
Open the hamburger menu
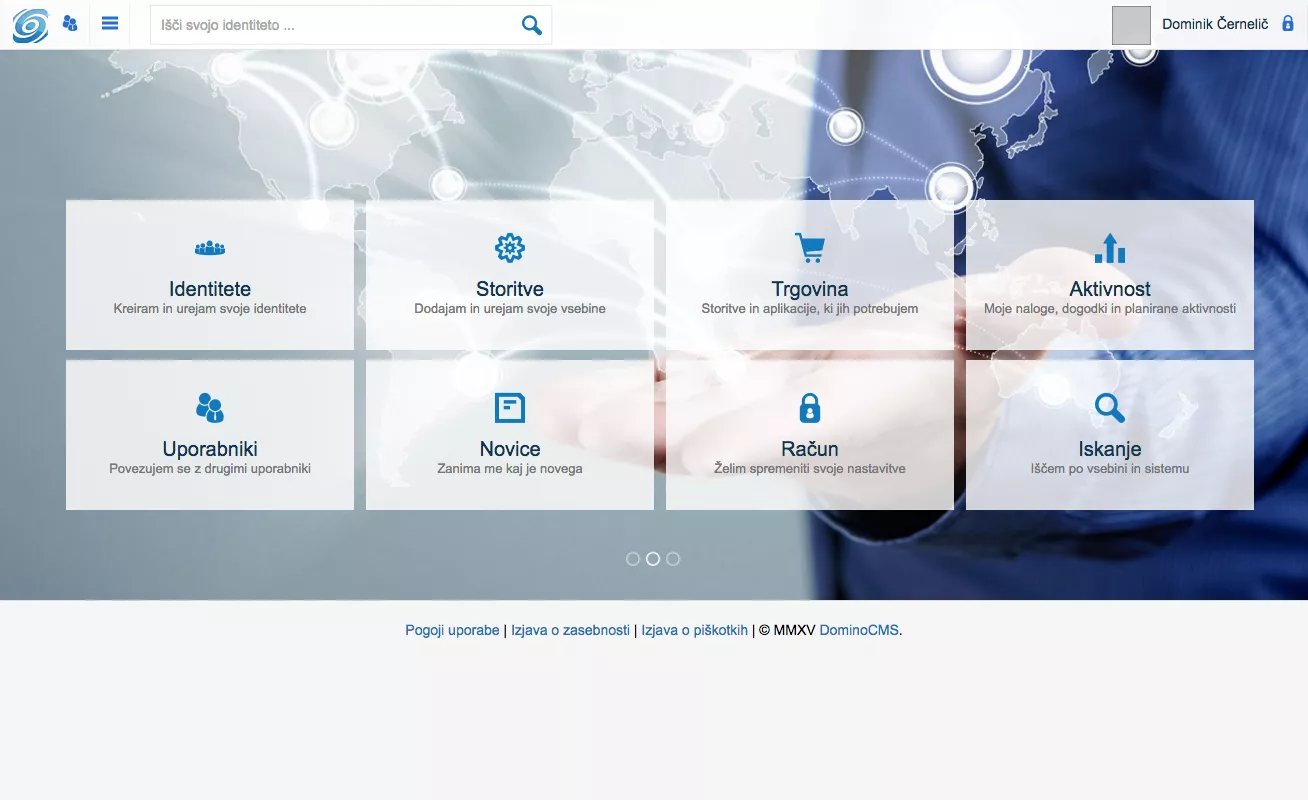coord(110,23)
